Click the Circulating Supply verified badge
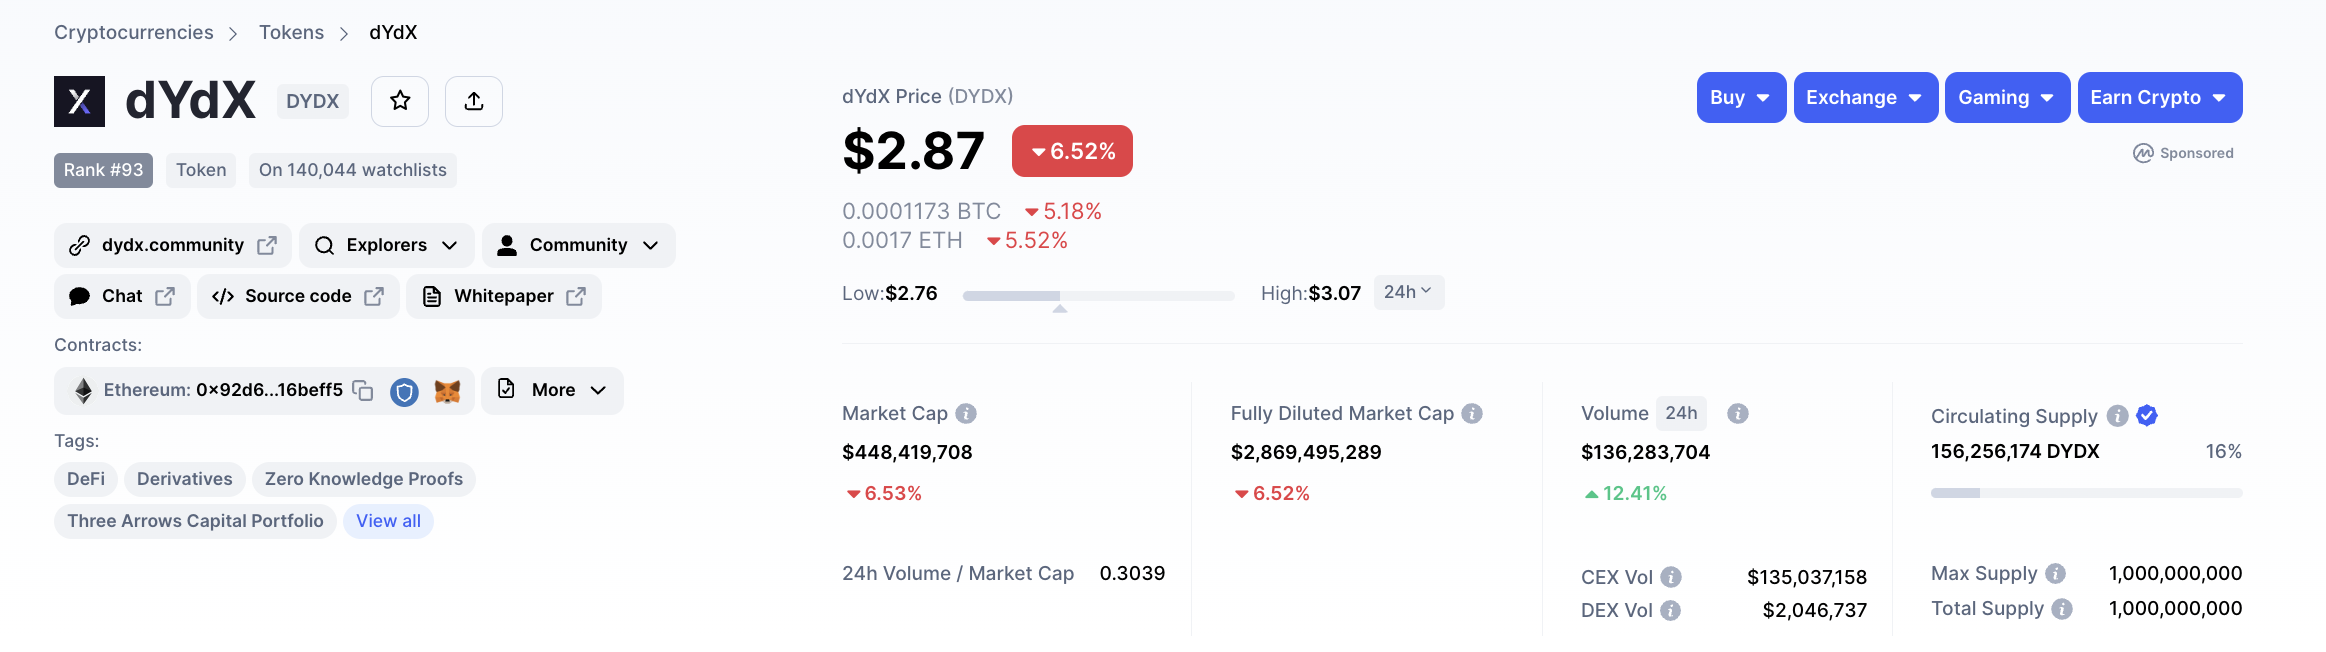 [x=2147, y=416]
